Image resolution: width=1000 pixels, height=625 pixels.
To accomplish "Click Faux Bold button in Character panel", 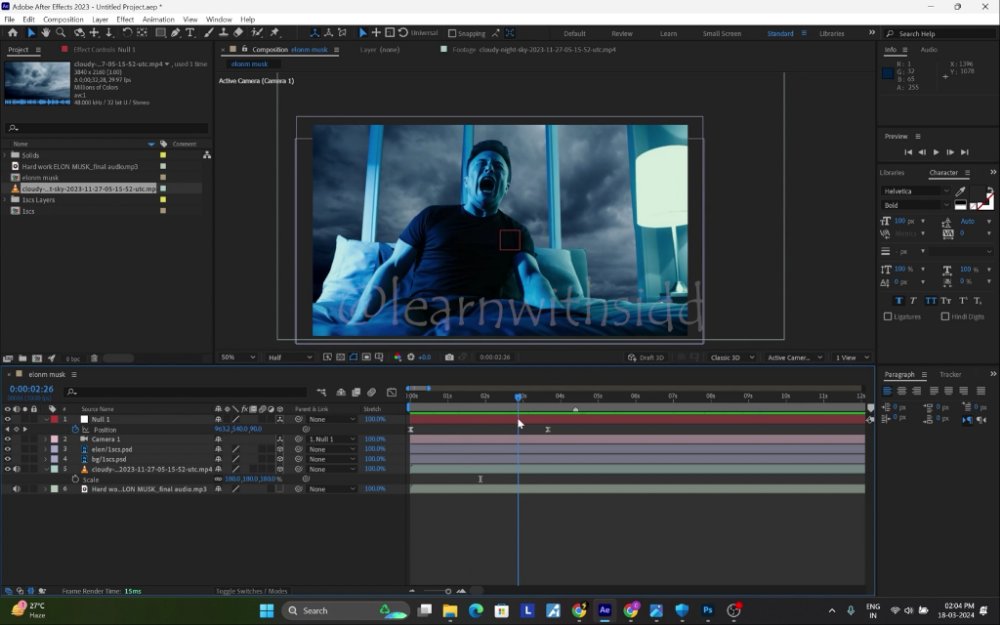I will (x=899, y=300).
